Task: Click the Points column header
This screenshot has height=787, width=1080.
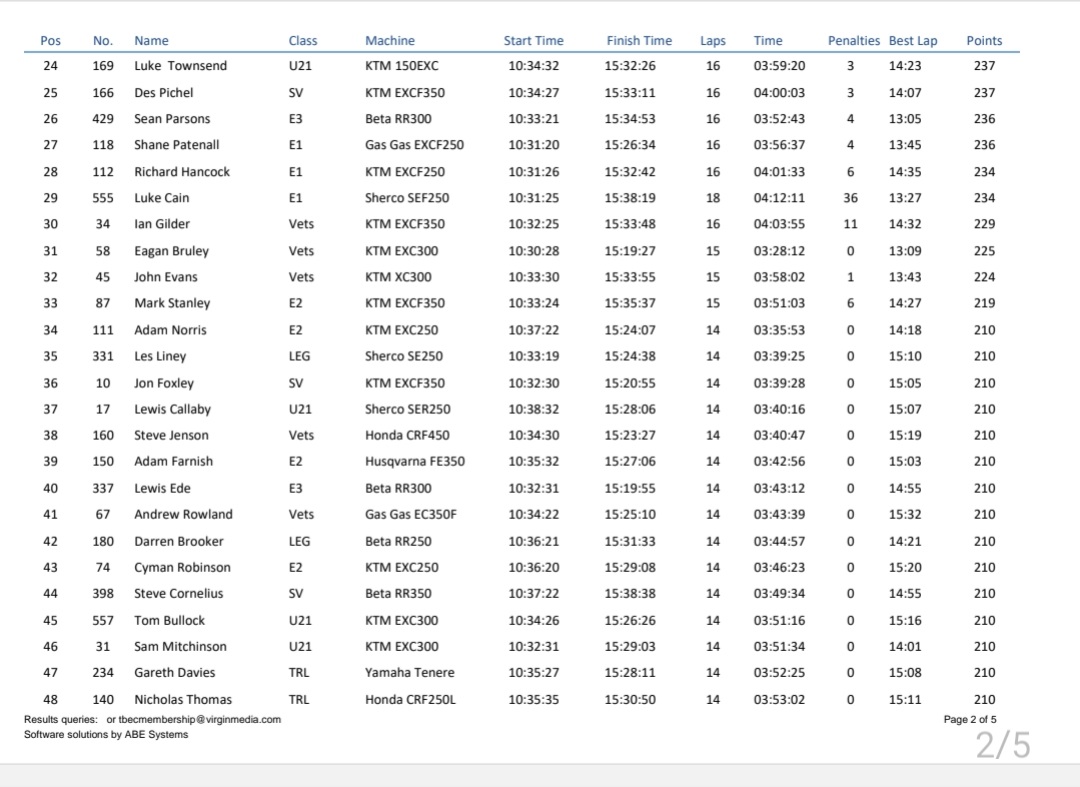Action: click(984, 41)
